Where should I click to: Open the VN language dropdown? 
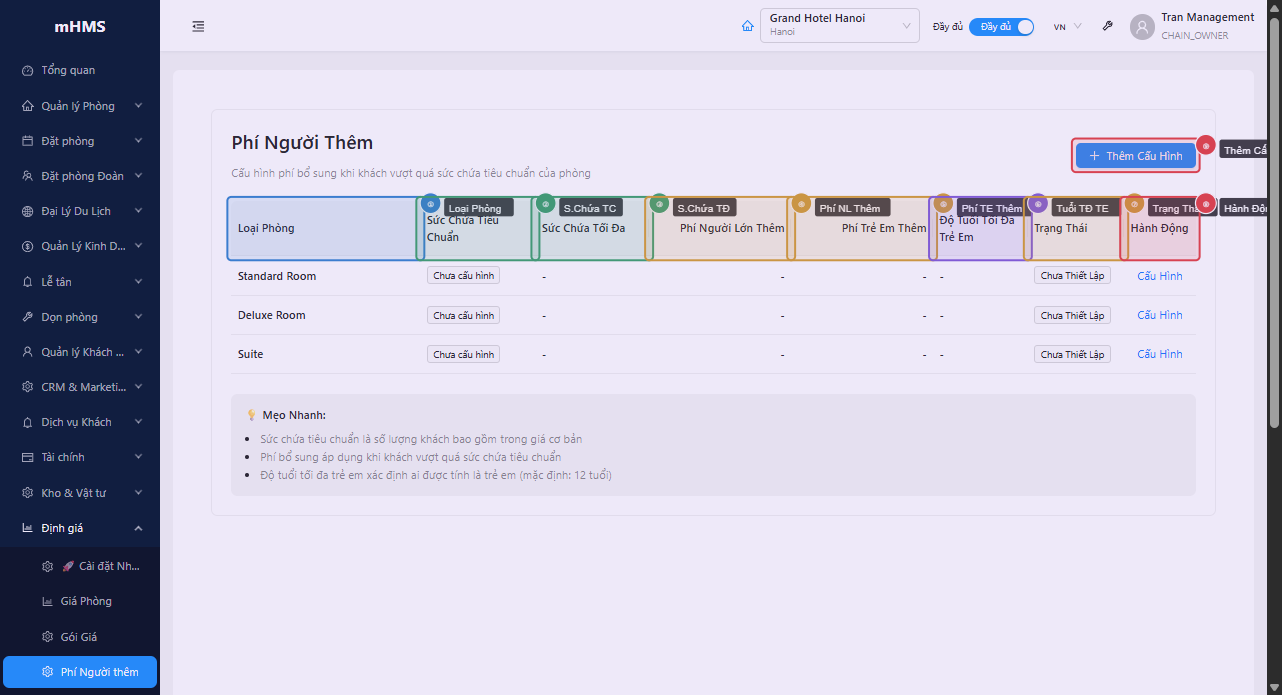(x=1067, y=27)
